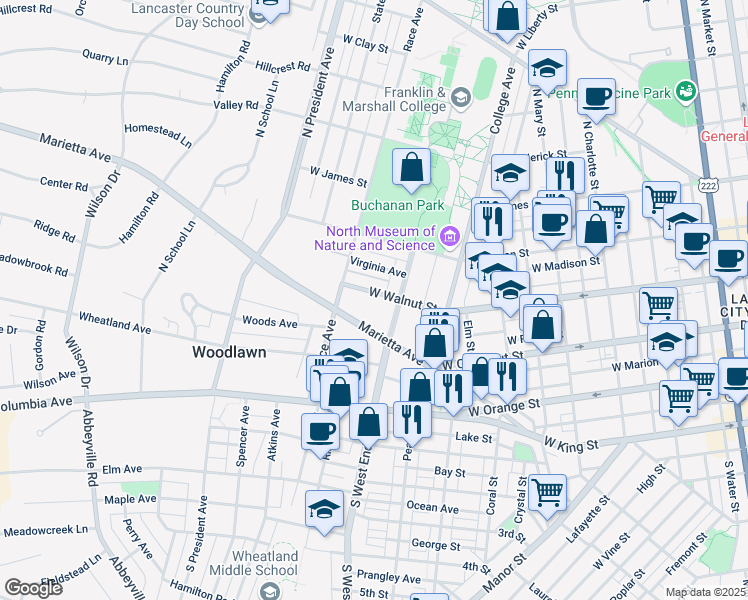This screenshot has height=600, width=748.
Task: Select the school marker beside W Marion St label
Action: 666,343
